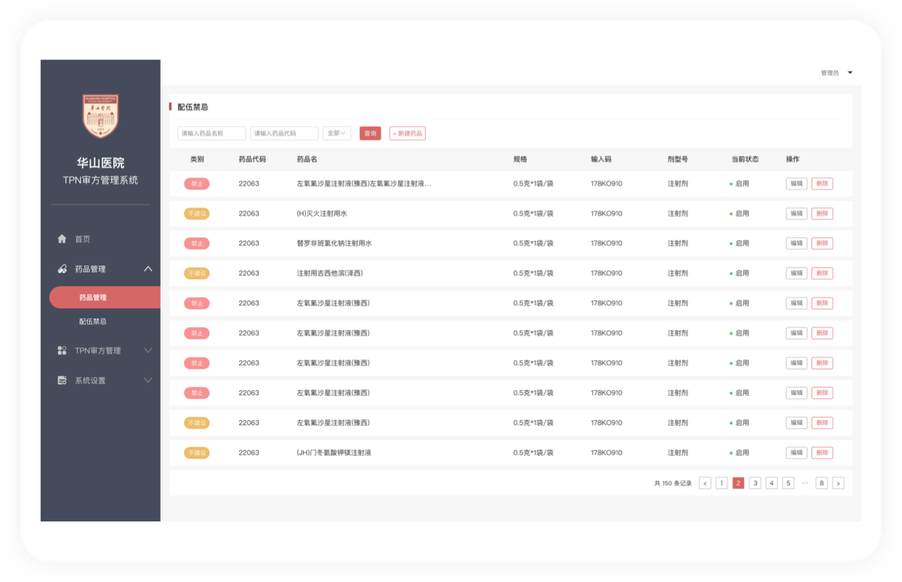Go to the previous page arrow
The height and width of the screenshot is (582, 902).
click(x=705, y=483)
